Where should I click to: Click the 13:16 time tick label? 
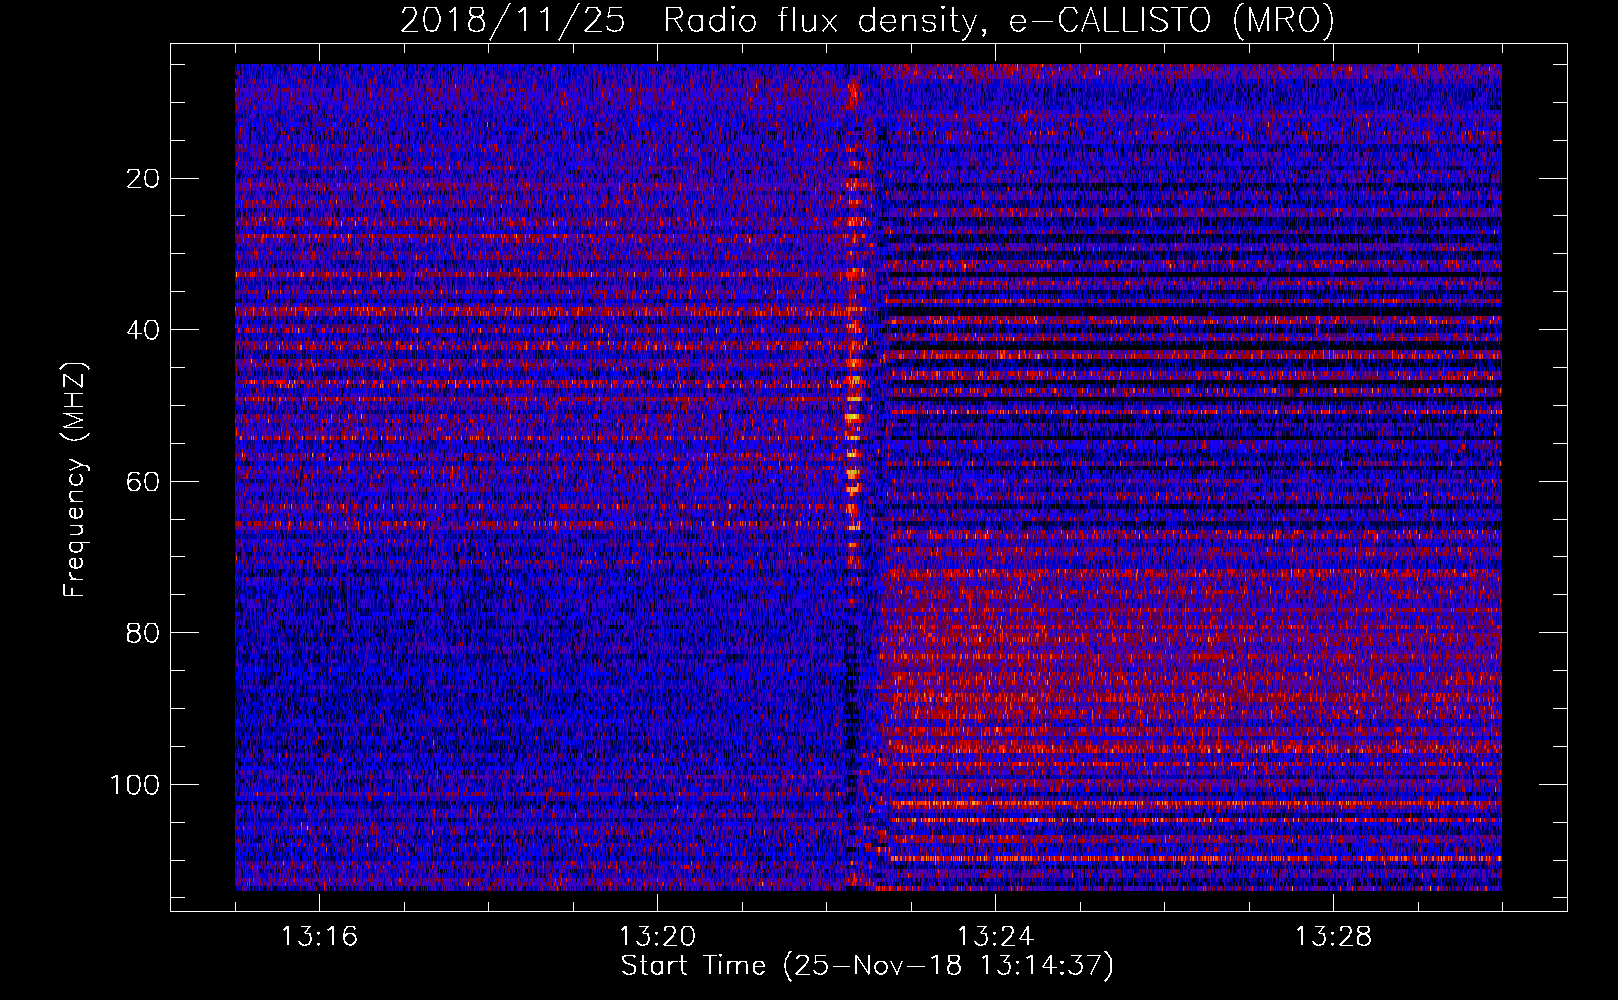319,937
